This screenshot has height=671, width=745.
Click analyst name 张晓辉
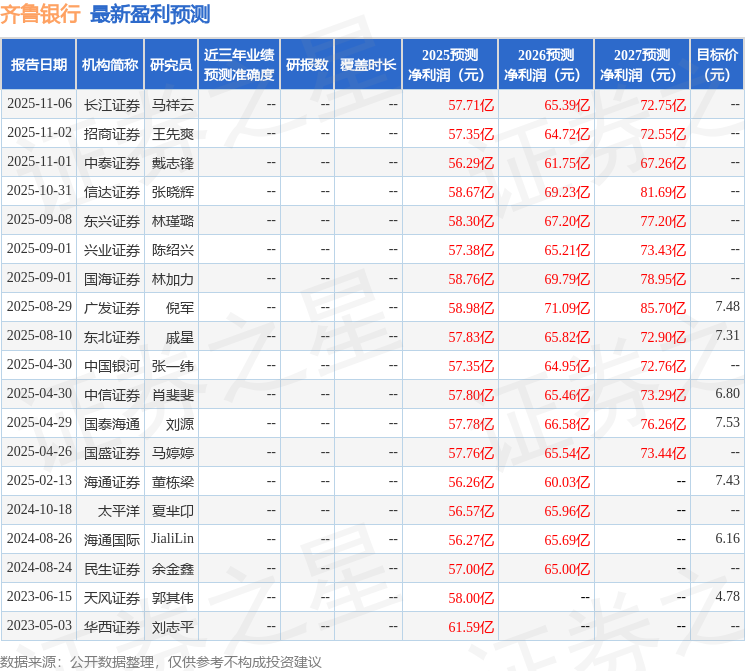pos(173,192)
